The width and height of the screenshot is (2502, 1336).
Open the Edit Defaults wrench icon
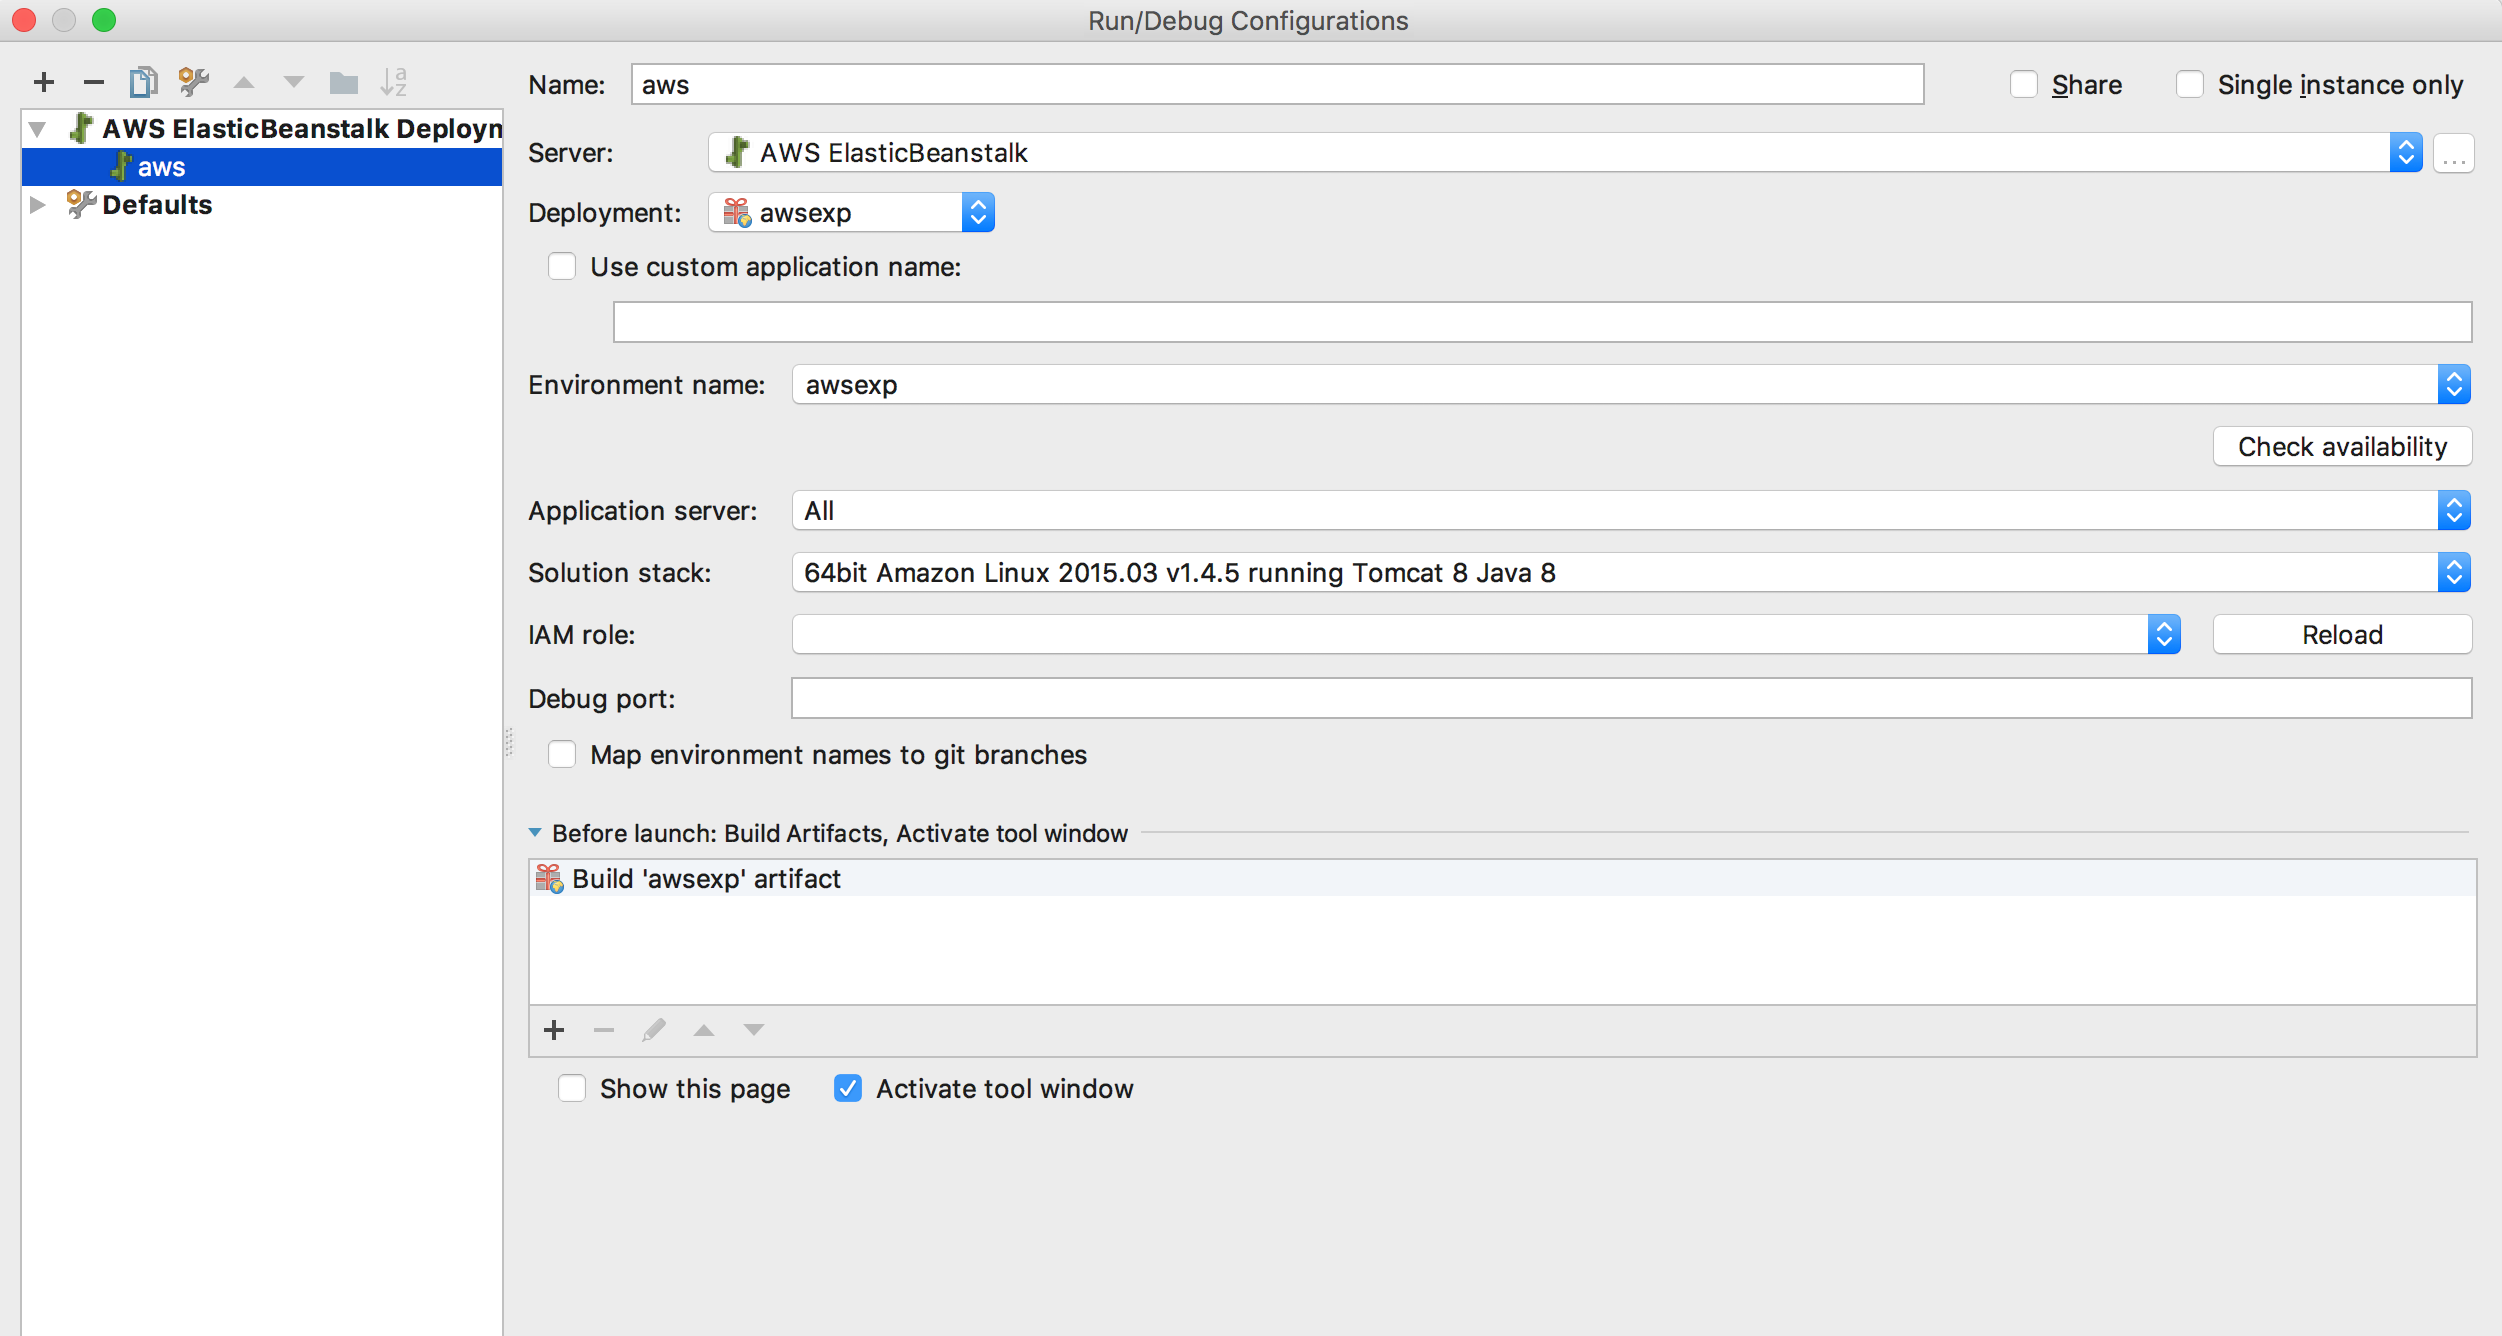click(x=193, y=82)
